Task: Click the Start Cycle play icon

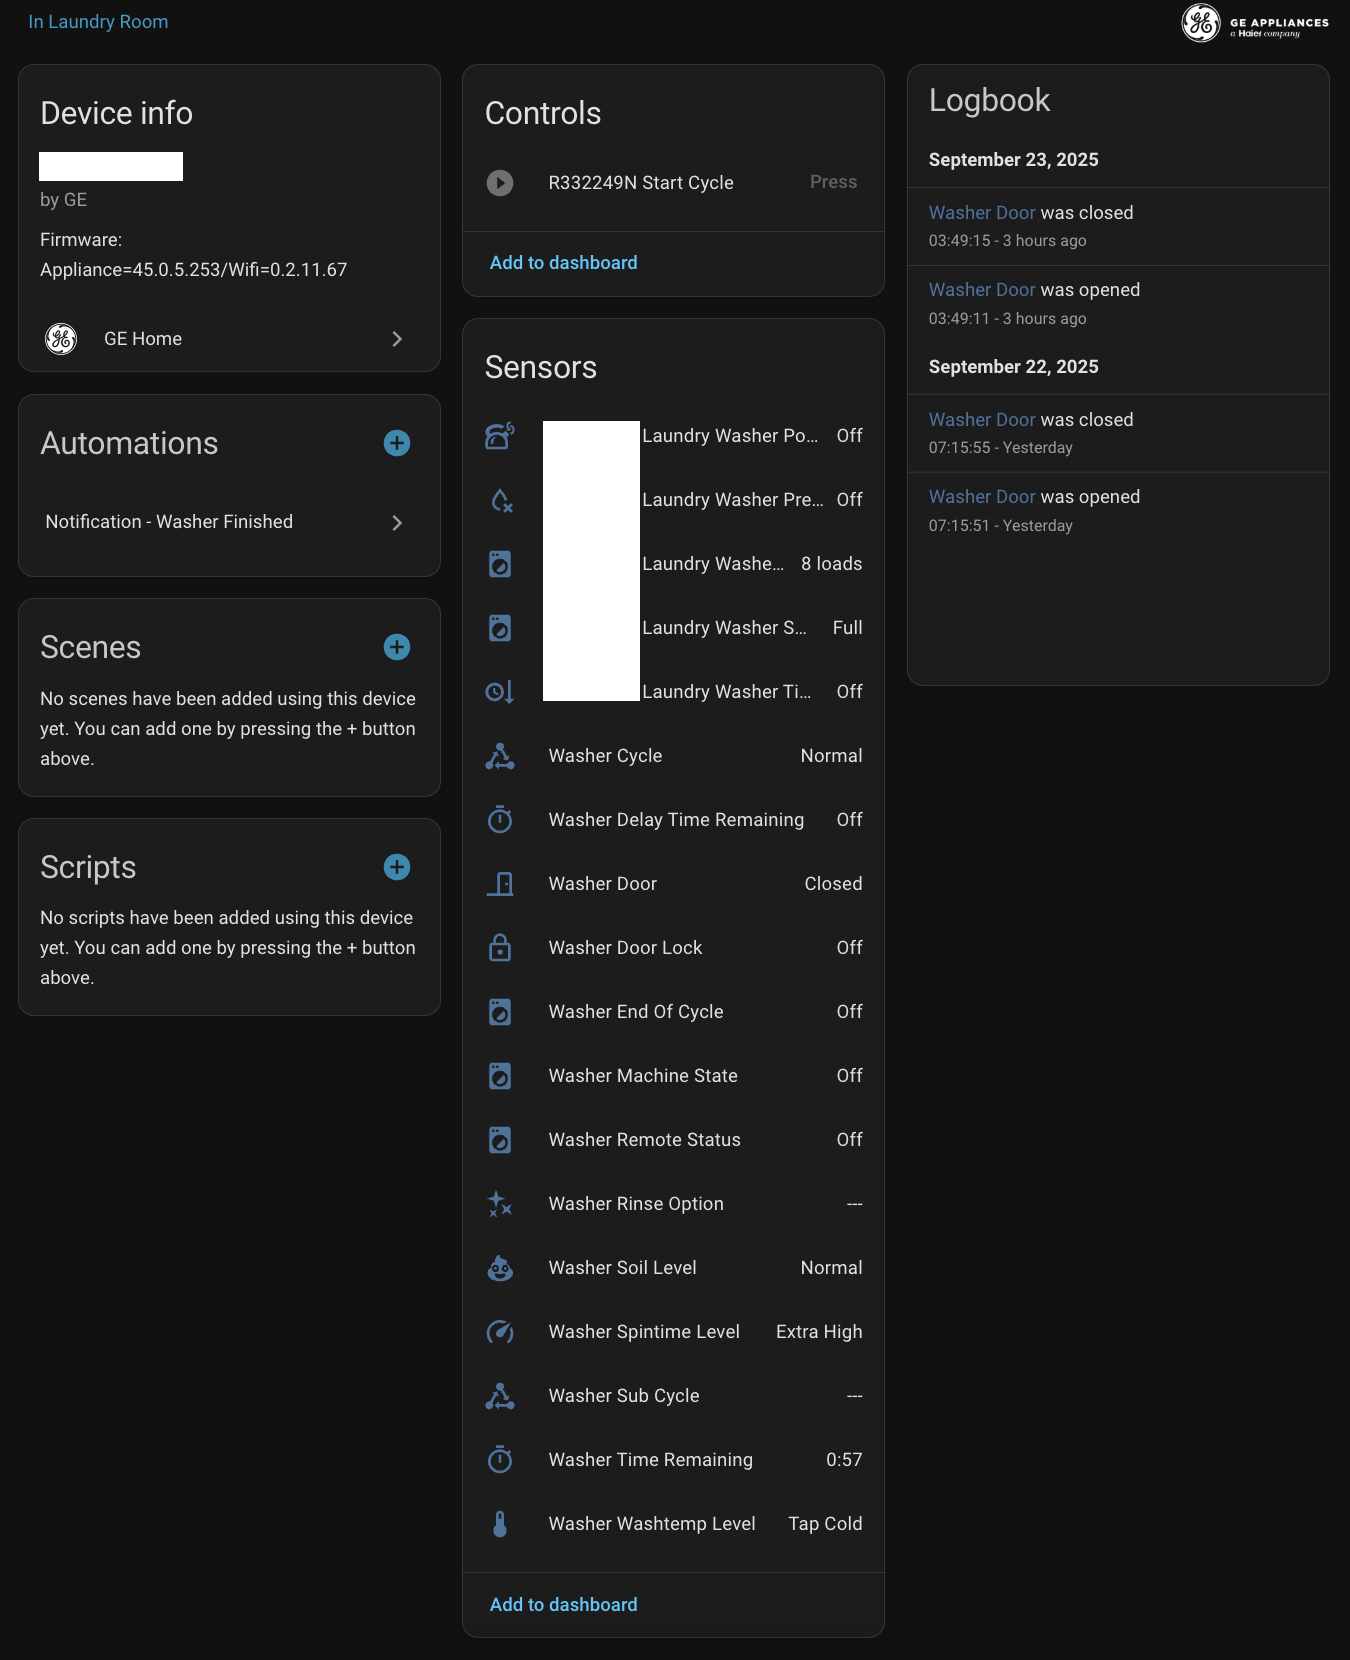Action: coord(500,183)
